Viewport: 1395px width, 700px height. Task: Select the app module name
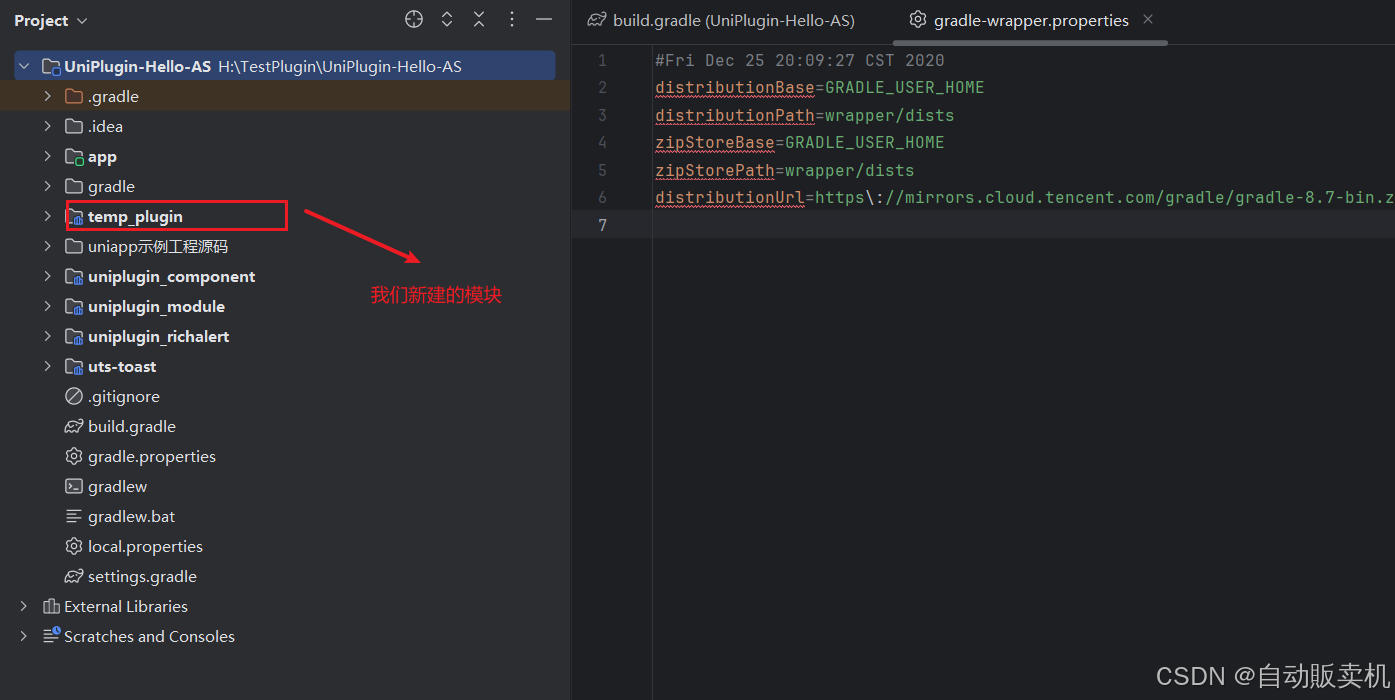click(x=102, y=157)
